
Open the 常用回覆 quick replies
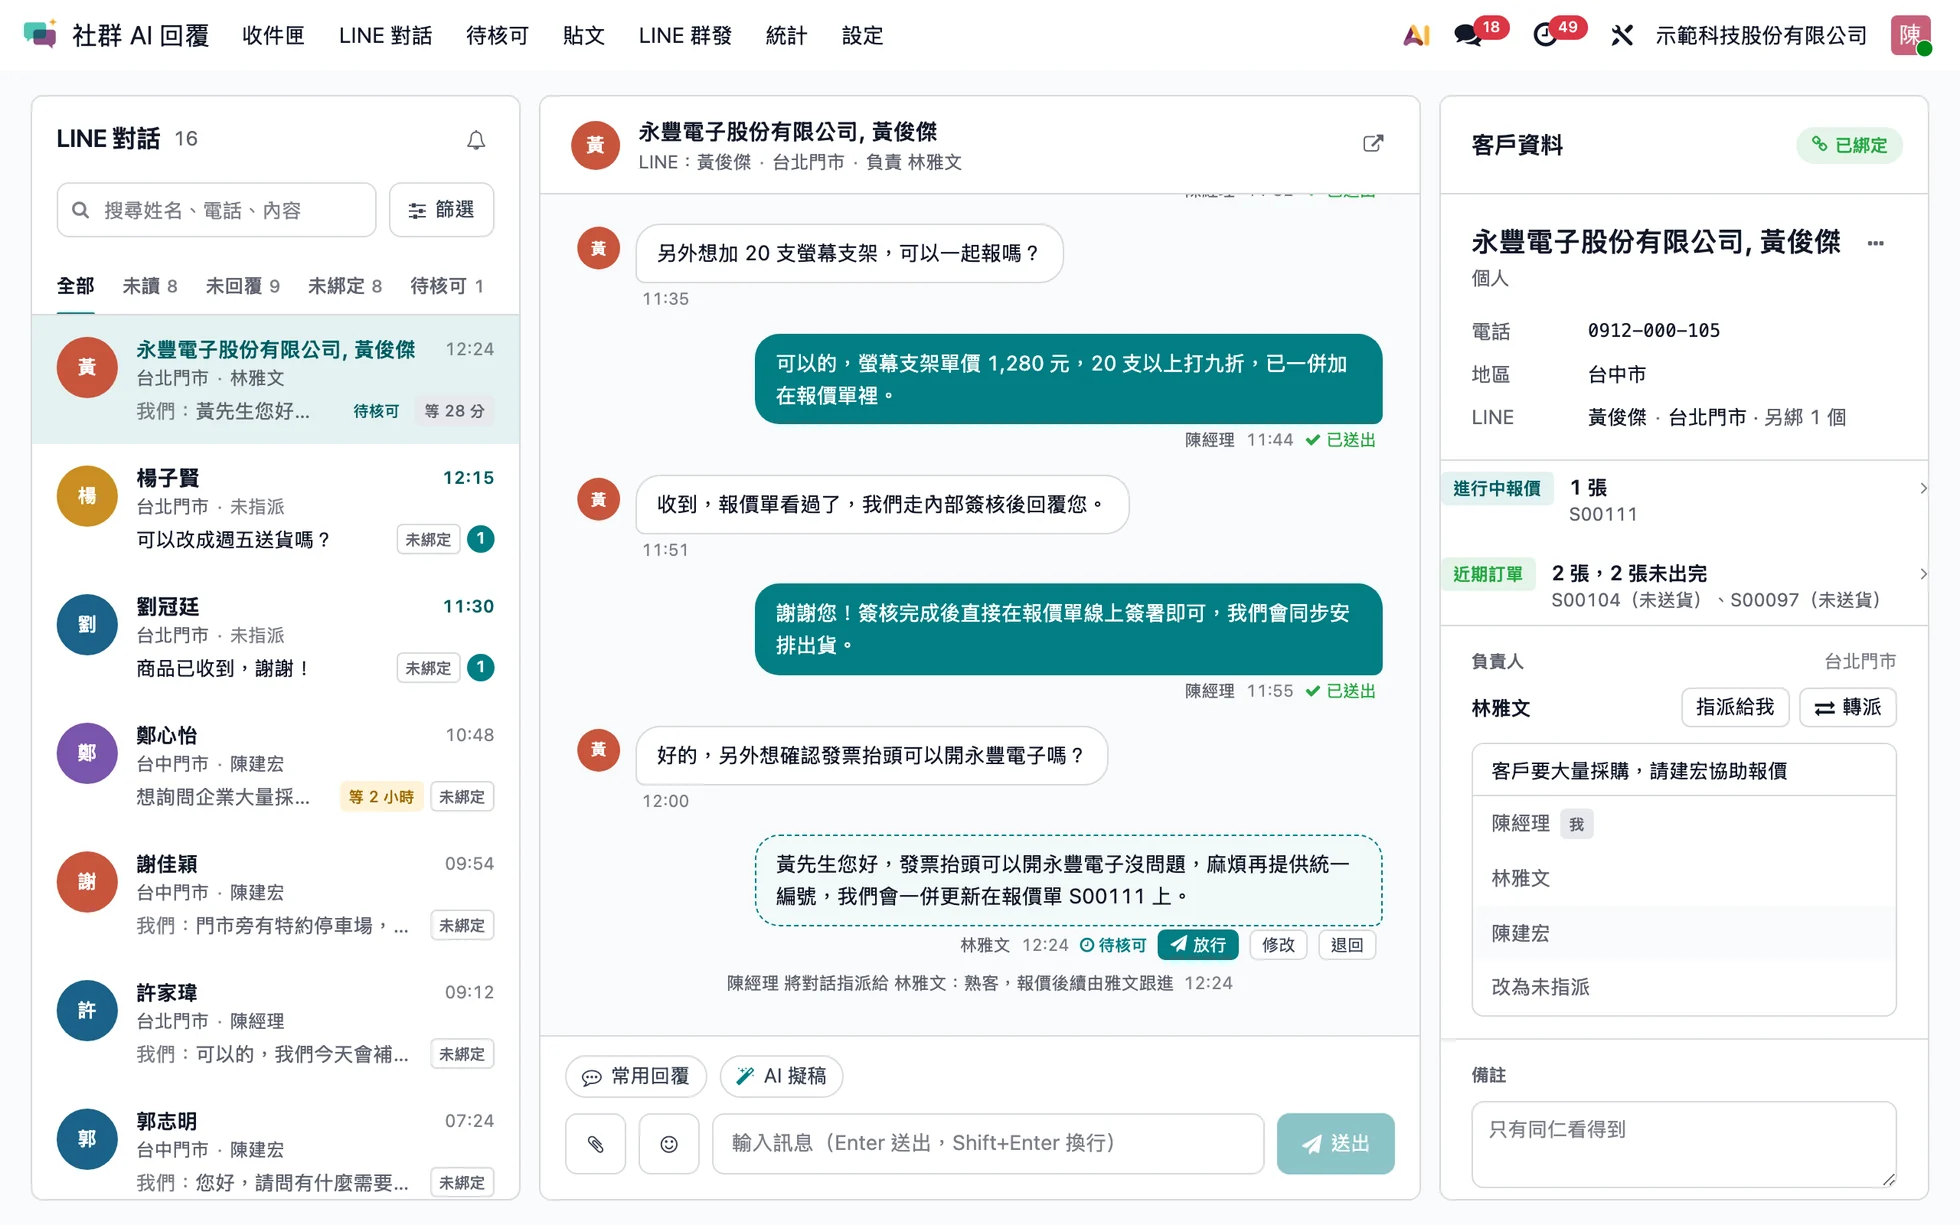(636, 1076)
